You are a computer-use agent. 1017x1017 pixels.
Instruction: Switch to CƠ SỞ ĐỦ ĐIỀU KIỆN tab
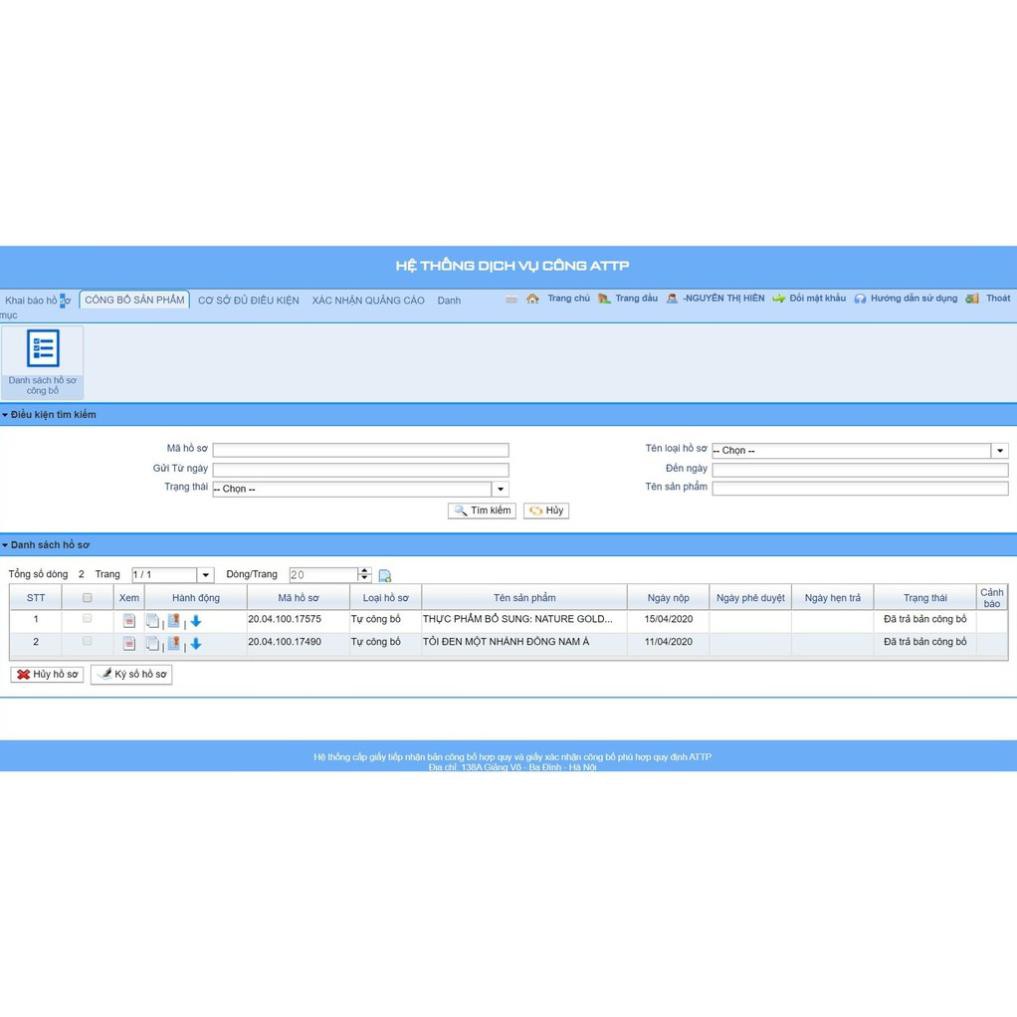[x=248, y=300]
